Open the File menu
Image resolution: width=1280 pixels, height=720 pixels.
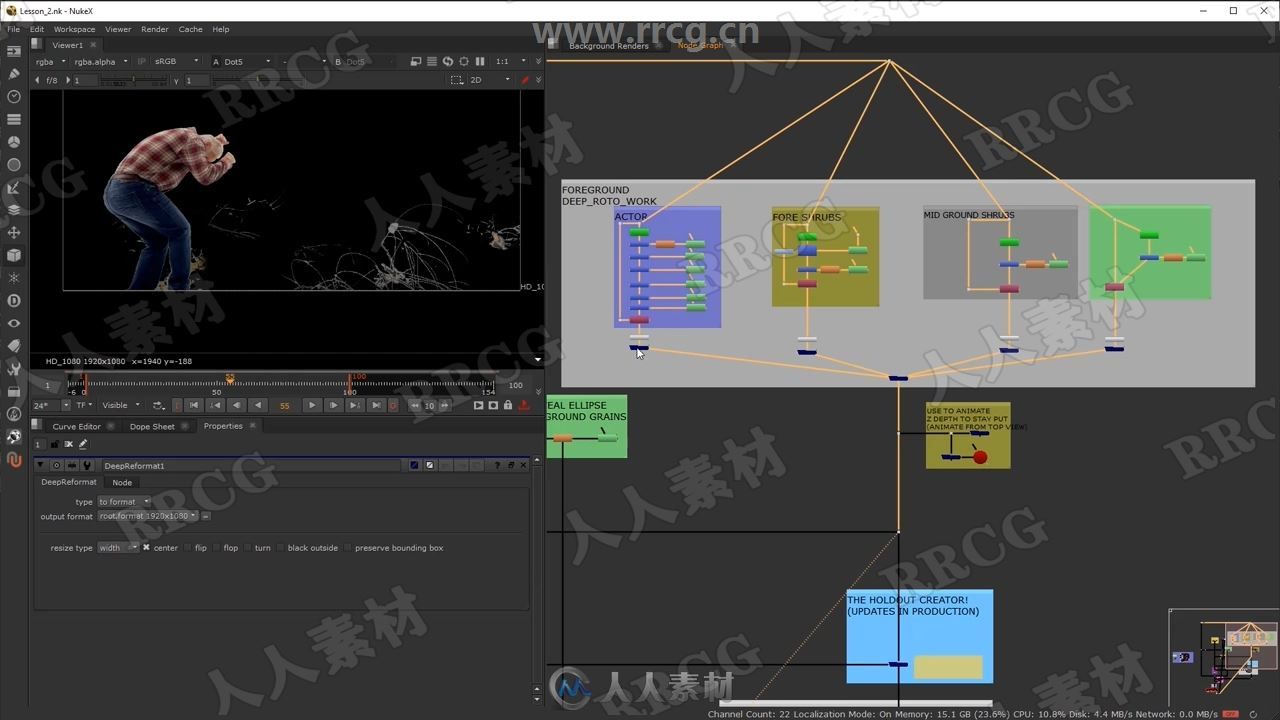(x=13, y=29)
